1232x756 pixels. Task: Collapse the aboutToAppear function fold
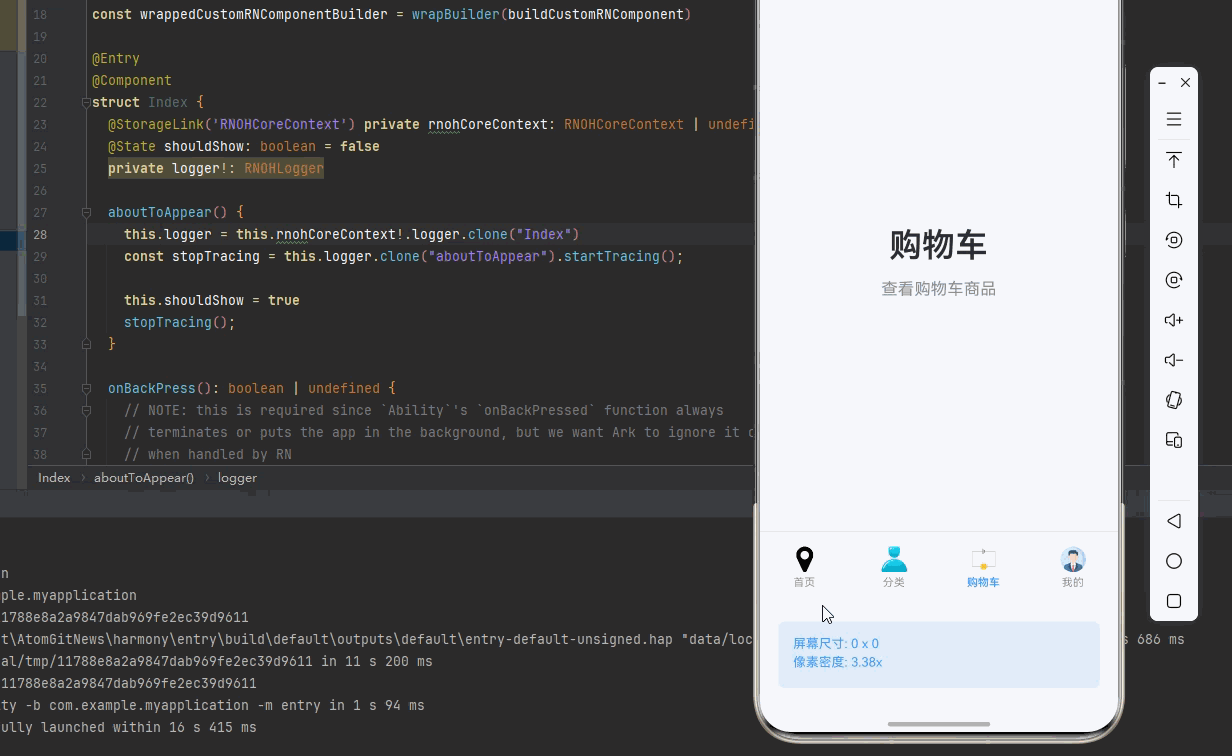pyautogui.click(x=87, y=212)
